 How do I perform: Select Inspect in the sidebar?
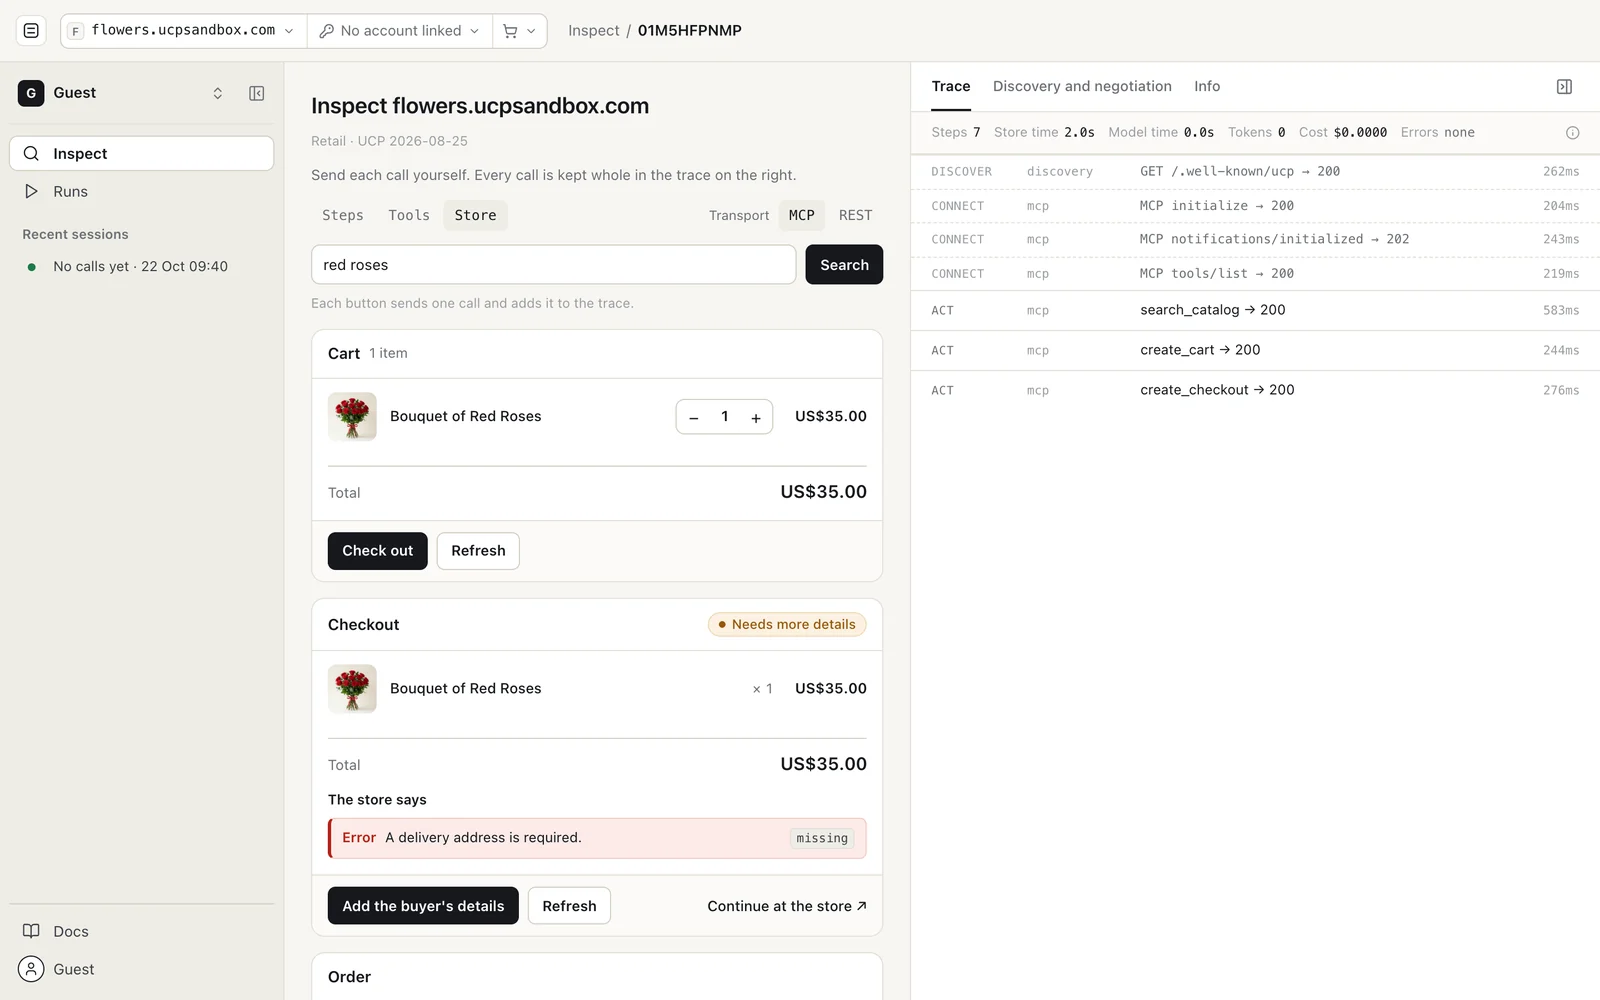click(x=142, y=153)
